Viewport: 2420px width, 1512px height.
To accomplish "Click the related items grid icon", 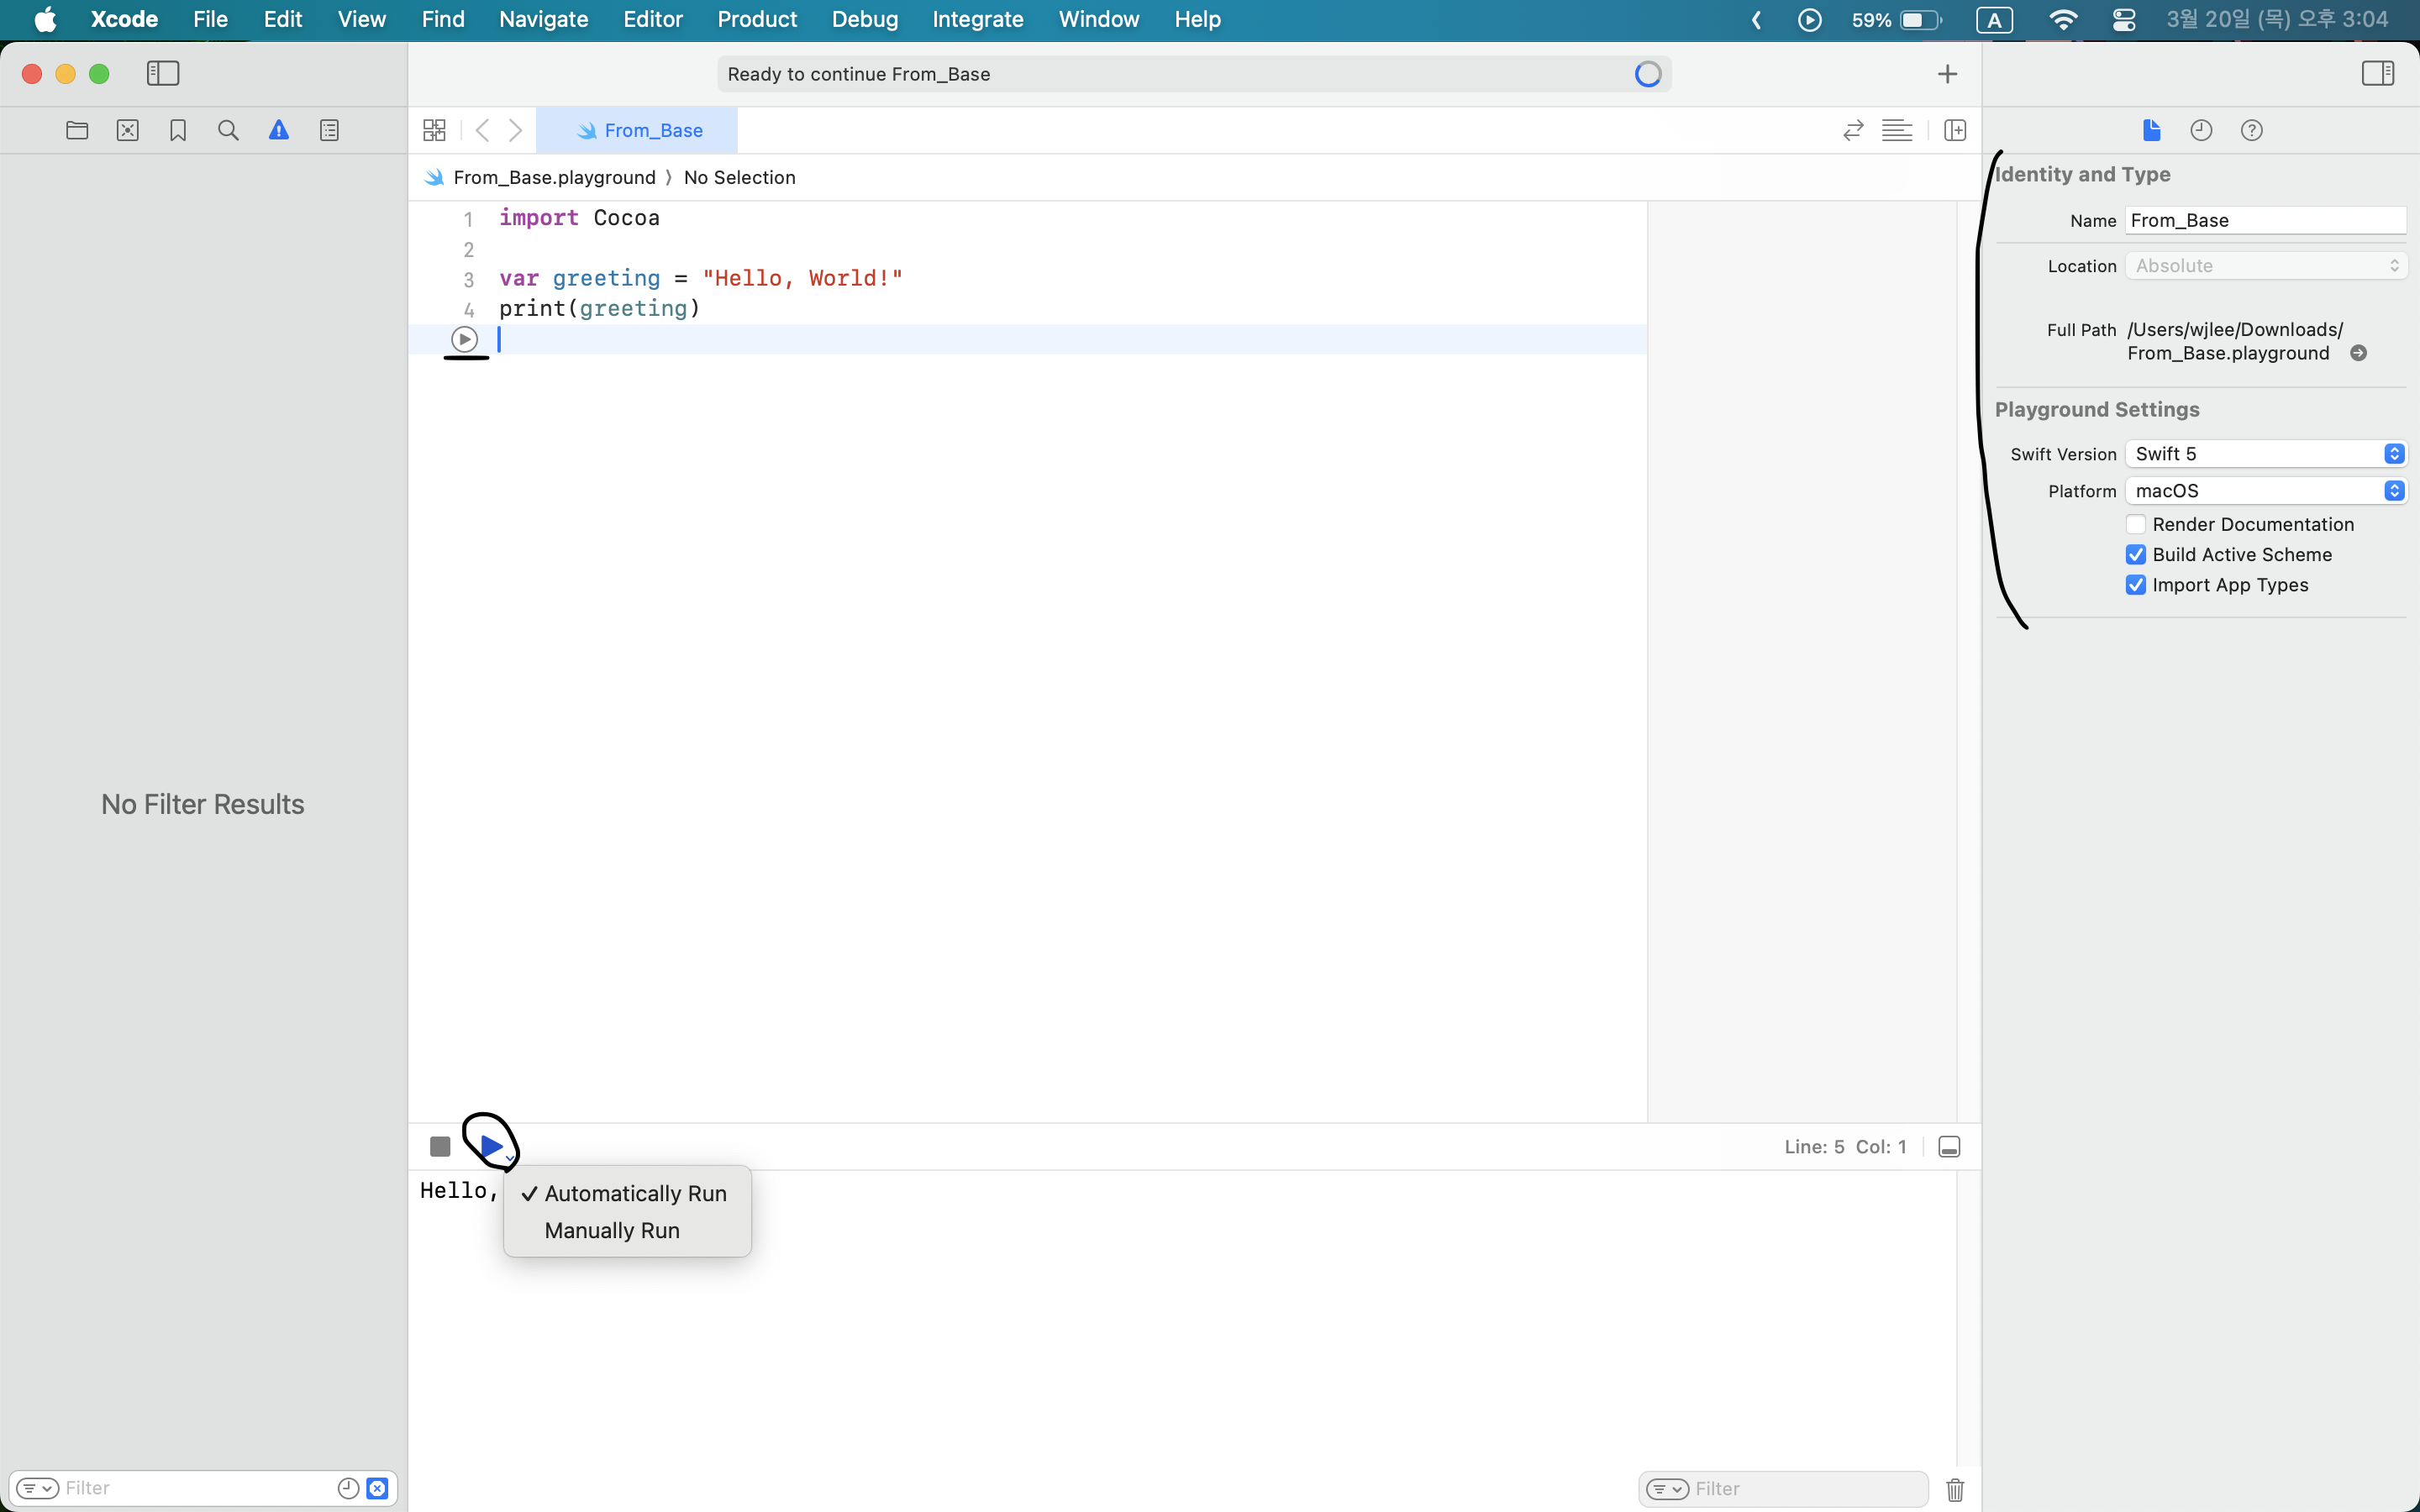I will [x=434, y=130].
